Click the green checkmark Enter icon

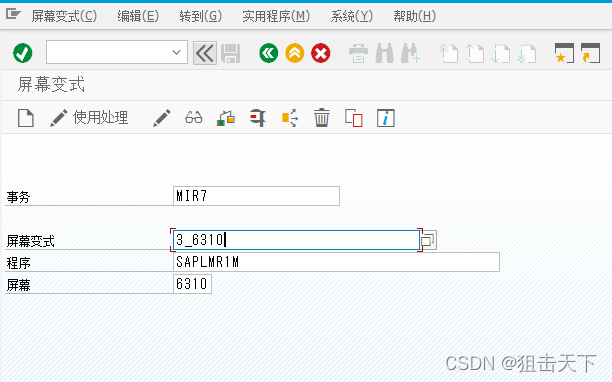click(23, 53)
